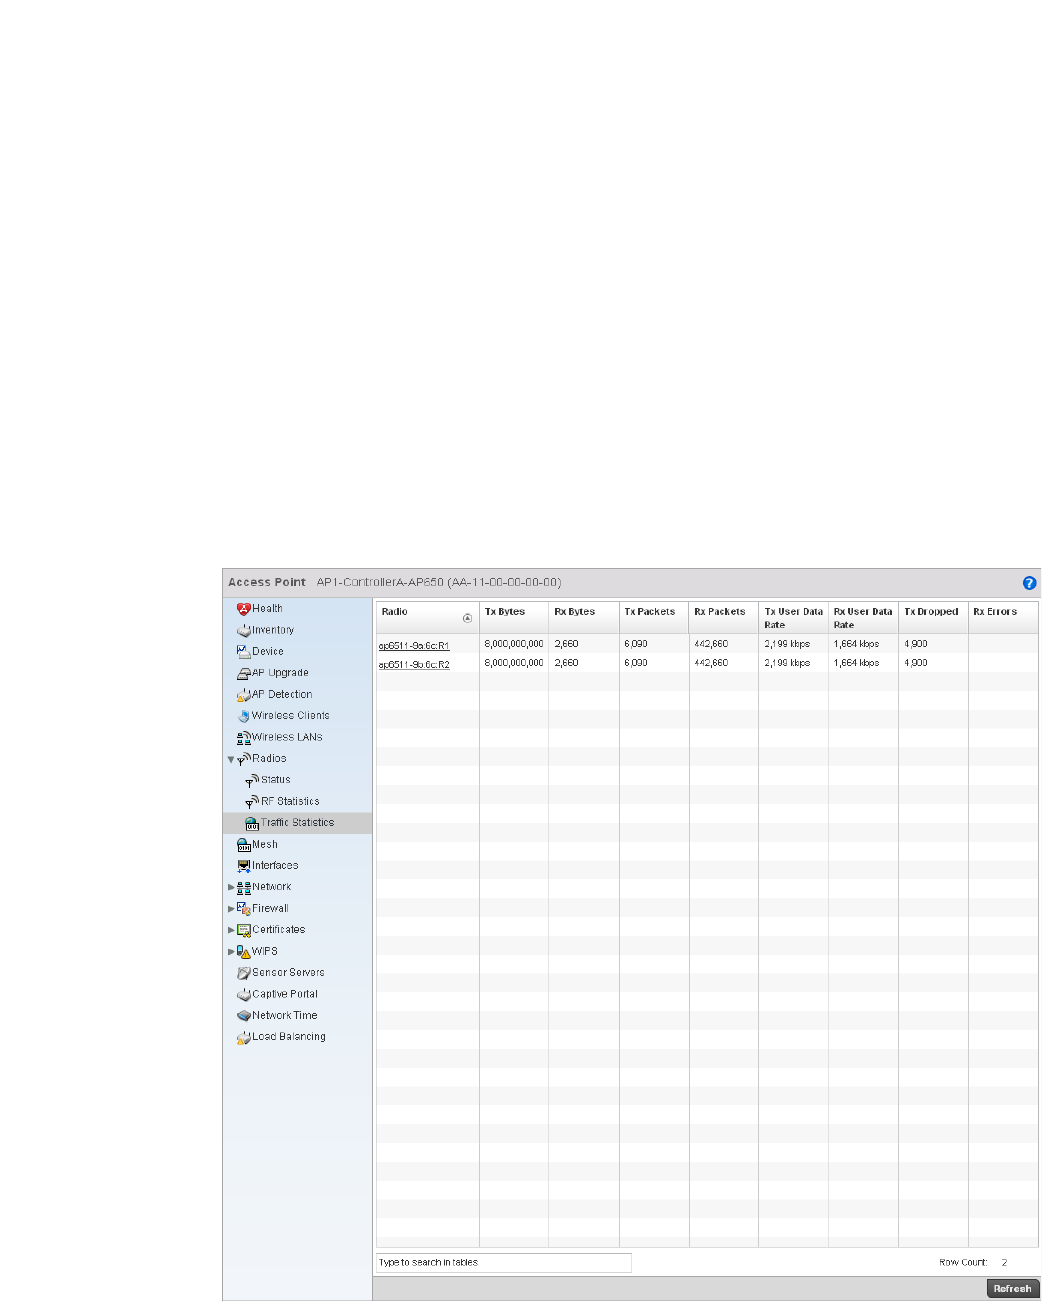Click the Captive Portal icon
Image resolution: width=1042 pixels, height=1301 pixels.
[x=243, y=995]
